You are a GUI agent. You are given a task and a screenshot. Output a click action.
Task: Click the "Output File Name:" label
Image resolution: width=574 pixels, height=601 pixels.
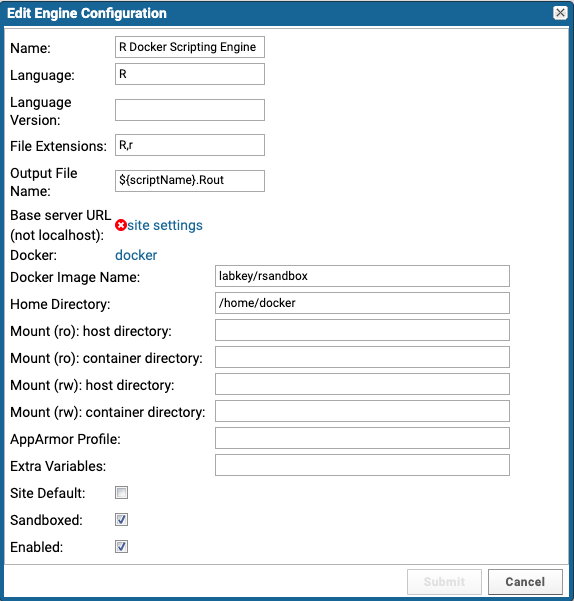point(44,182)
